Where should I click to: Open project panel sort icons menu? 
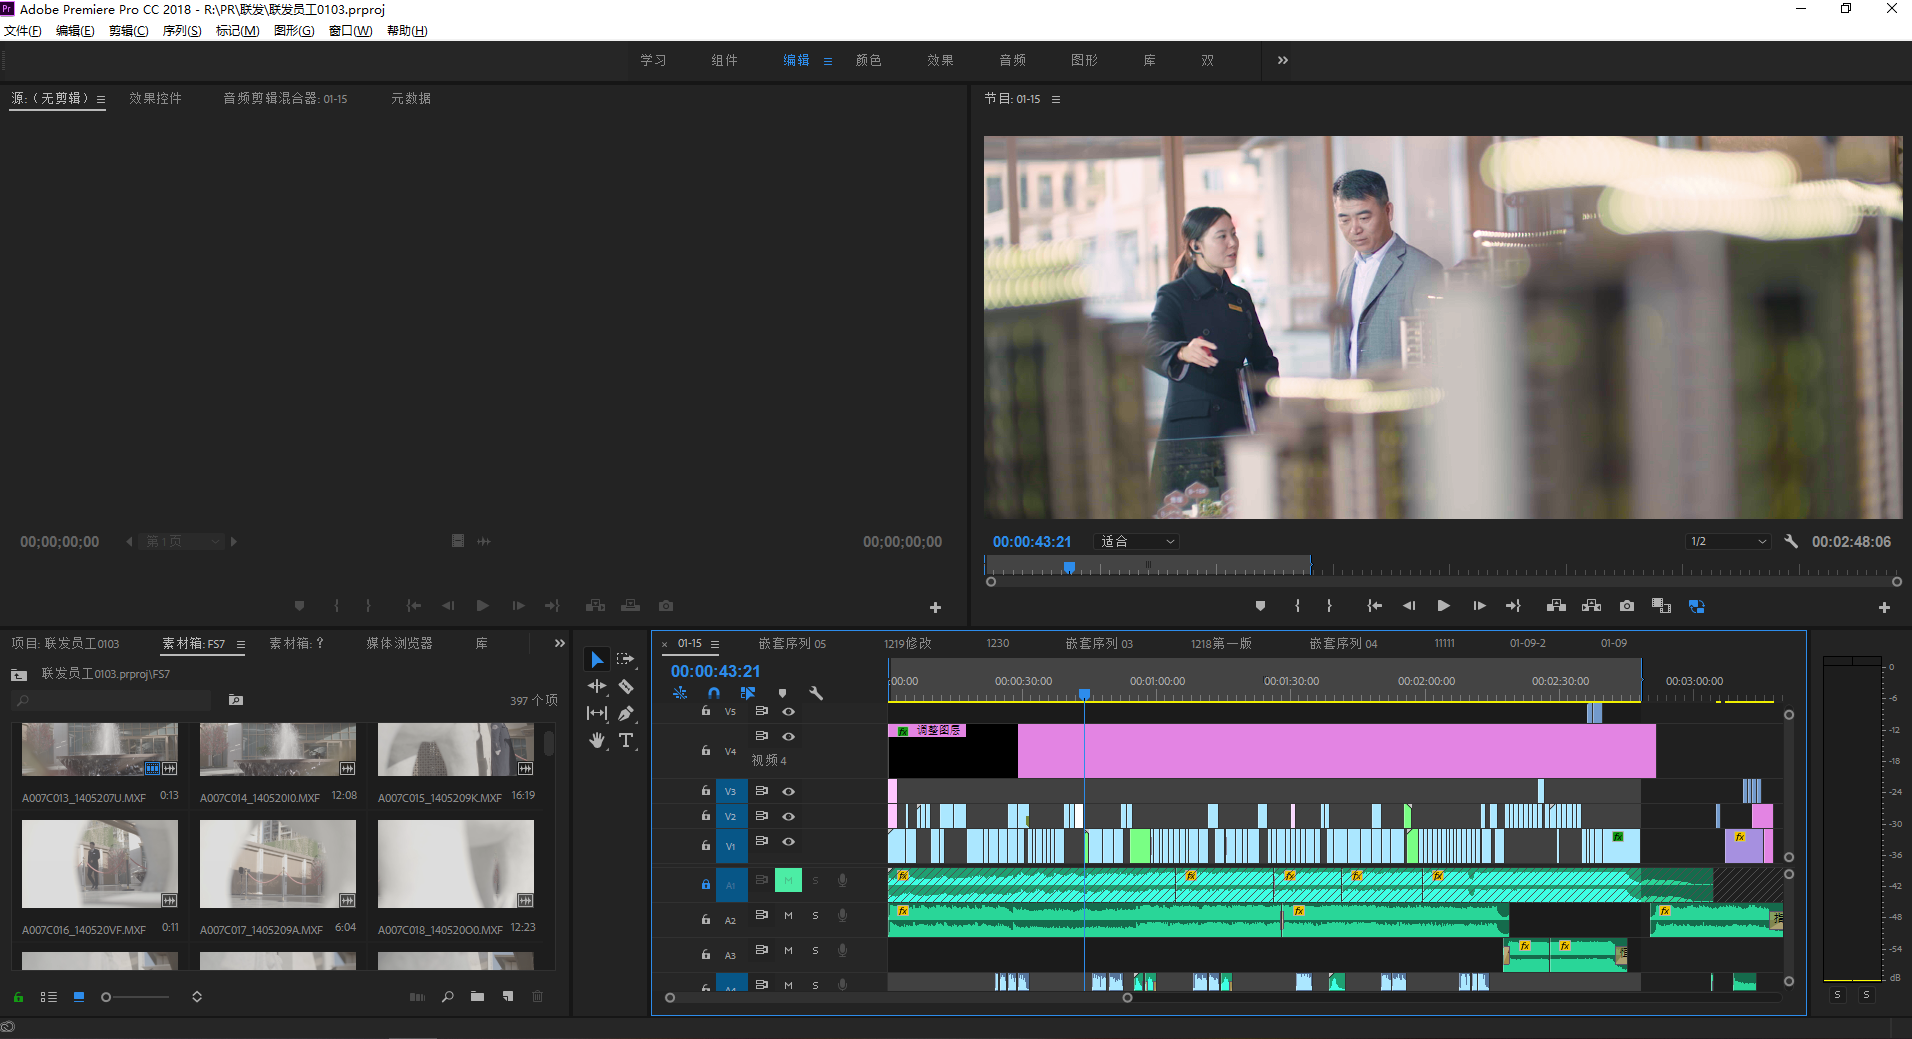tap(197, 997)
